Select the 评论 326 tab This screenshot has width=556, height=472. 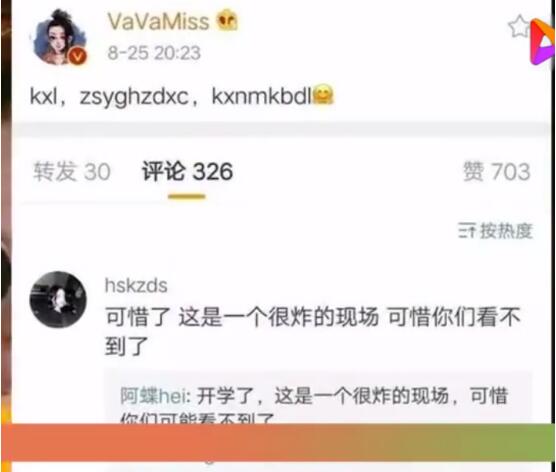click(x=187, y=172)
